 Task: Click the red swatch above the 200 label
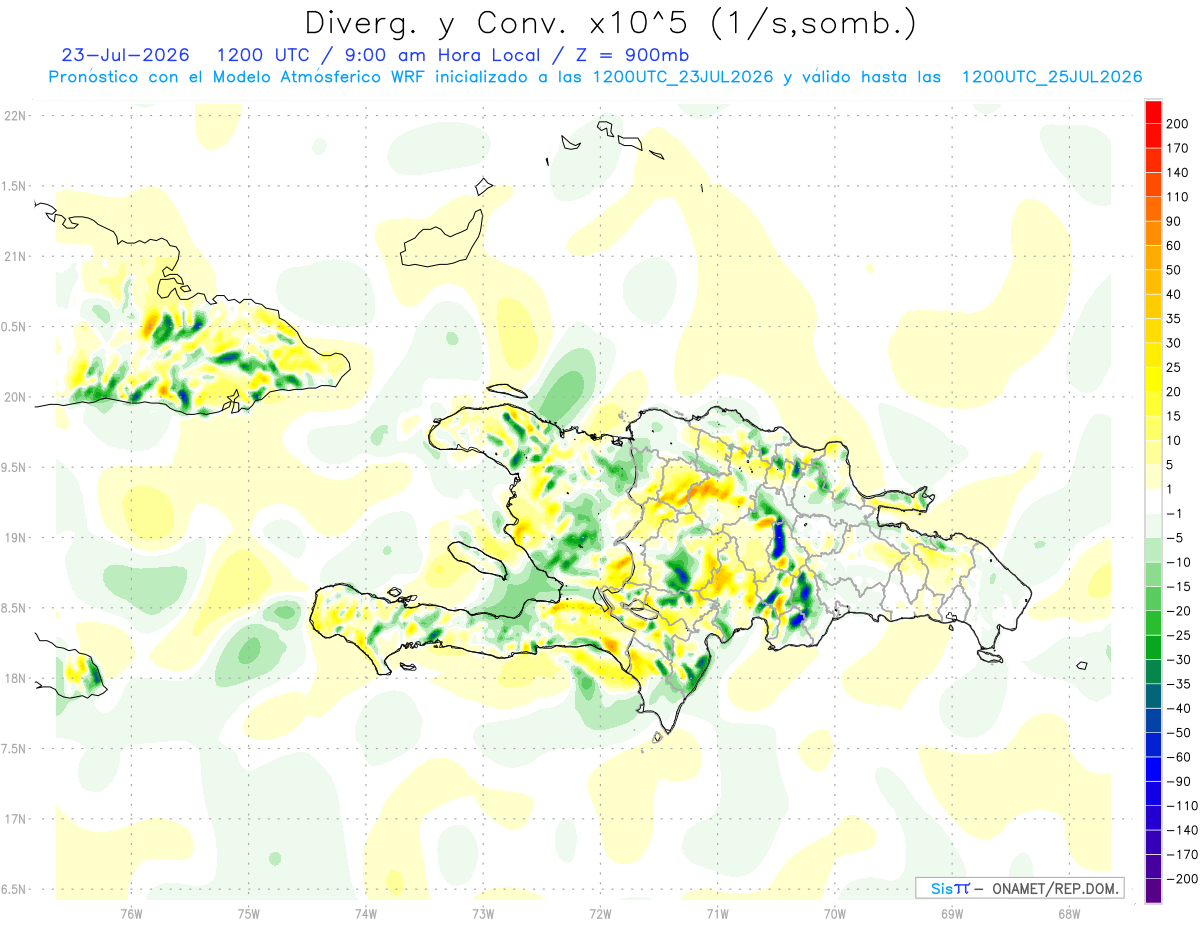click(1153, 112)
